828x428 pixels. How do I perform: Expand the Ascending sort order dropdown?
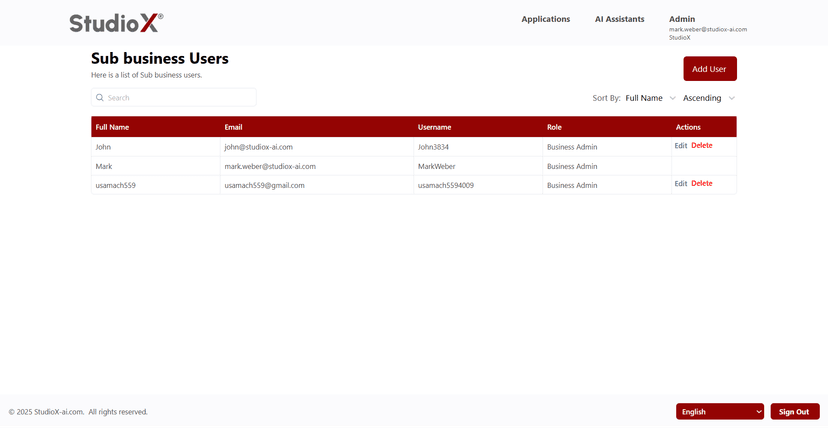(708, 98)
